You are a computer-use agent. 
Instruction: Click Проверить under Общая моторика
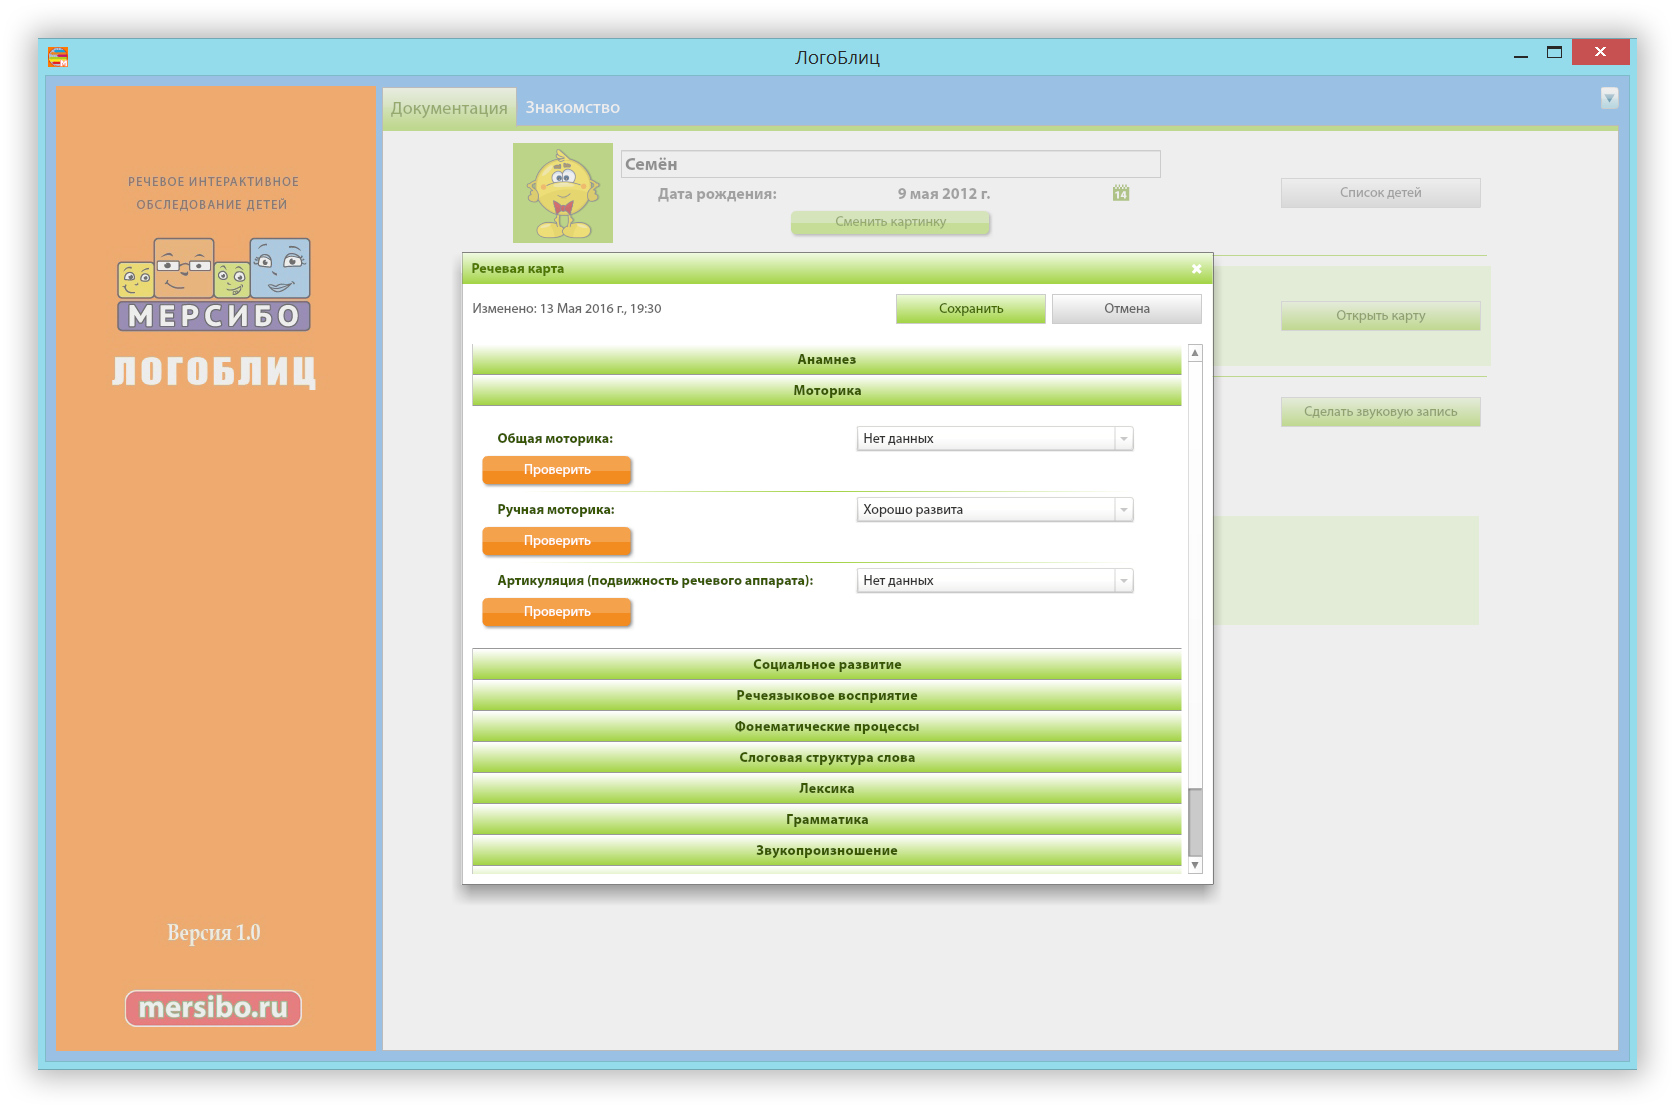pos(557,470)
